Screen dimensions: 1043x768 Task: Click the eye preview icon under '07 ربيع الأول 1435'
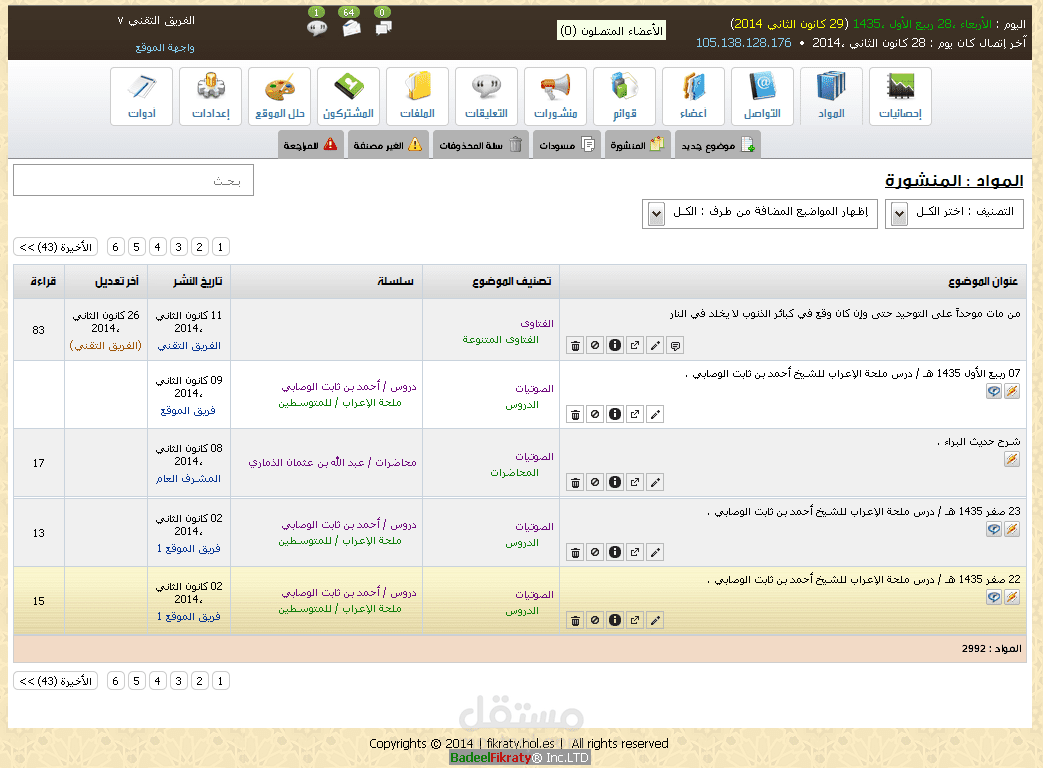[994, 391]
